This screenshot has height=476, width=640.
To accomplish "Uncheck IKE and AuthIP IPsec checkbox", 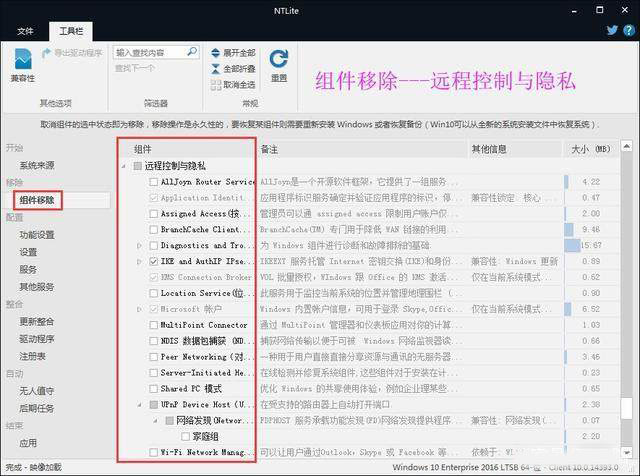I will pos(153,261).
